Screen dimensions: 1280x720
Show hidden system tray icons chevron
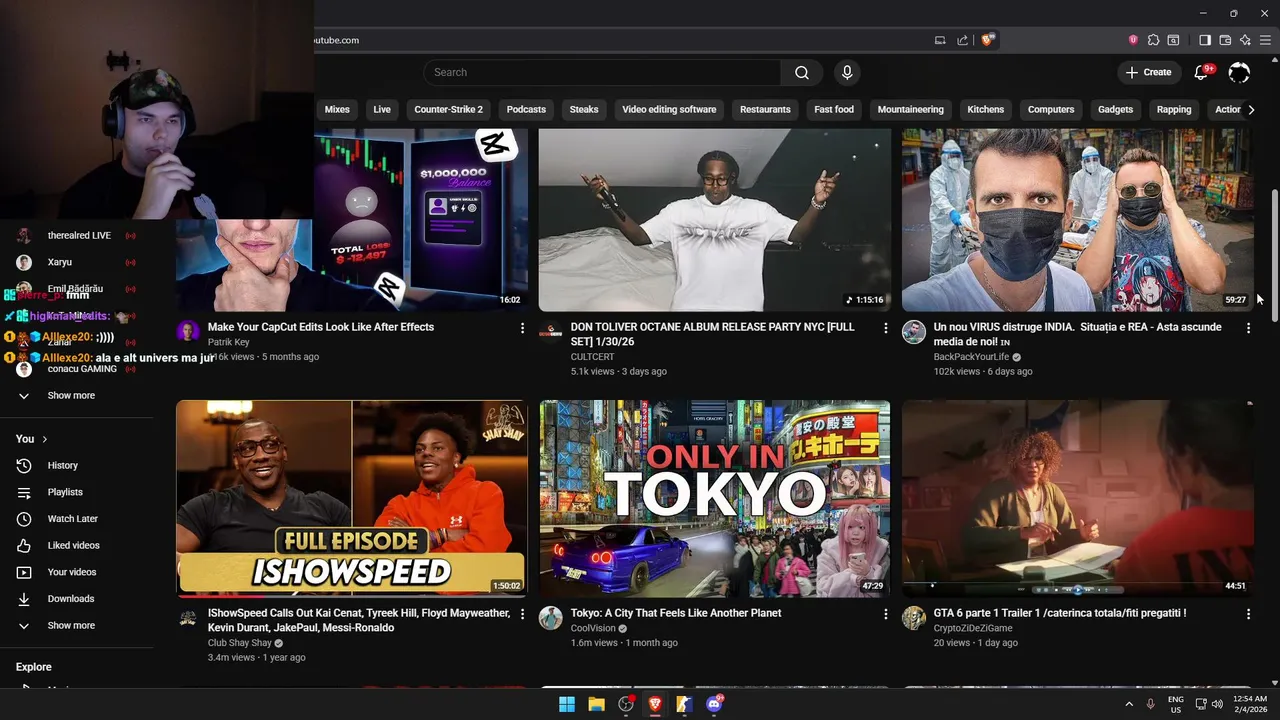click(1129, 704)
